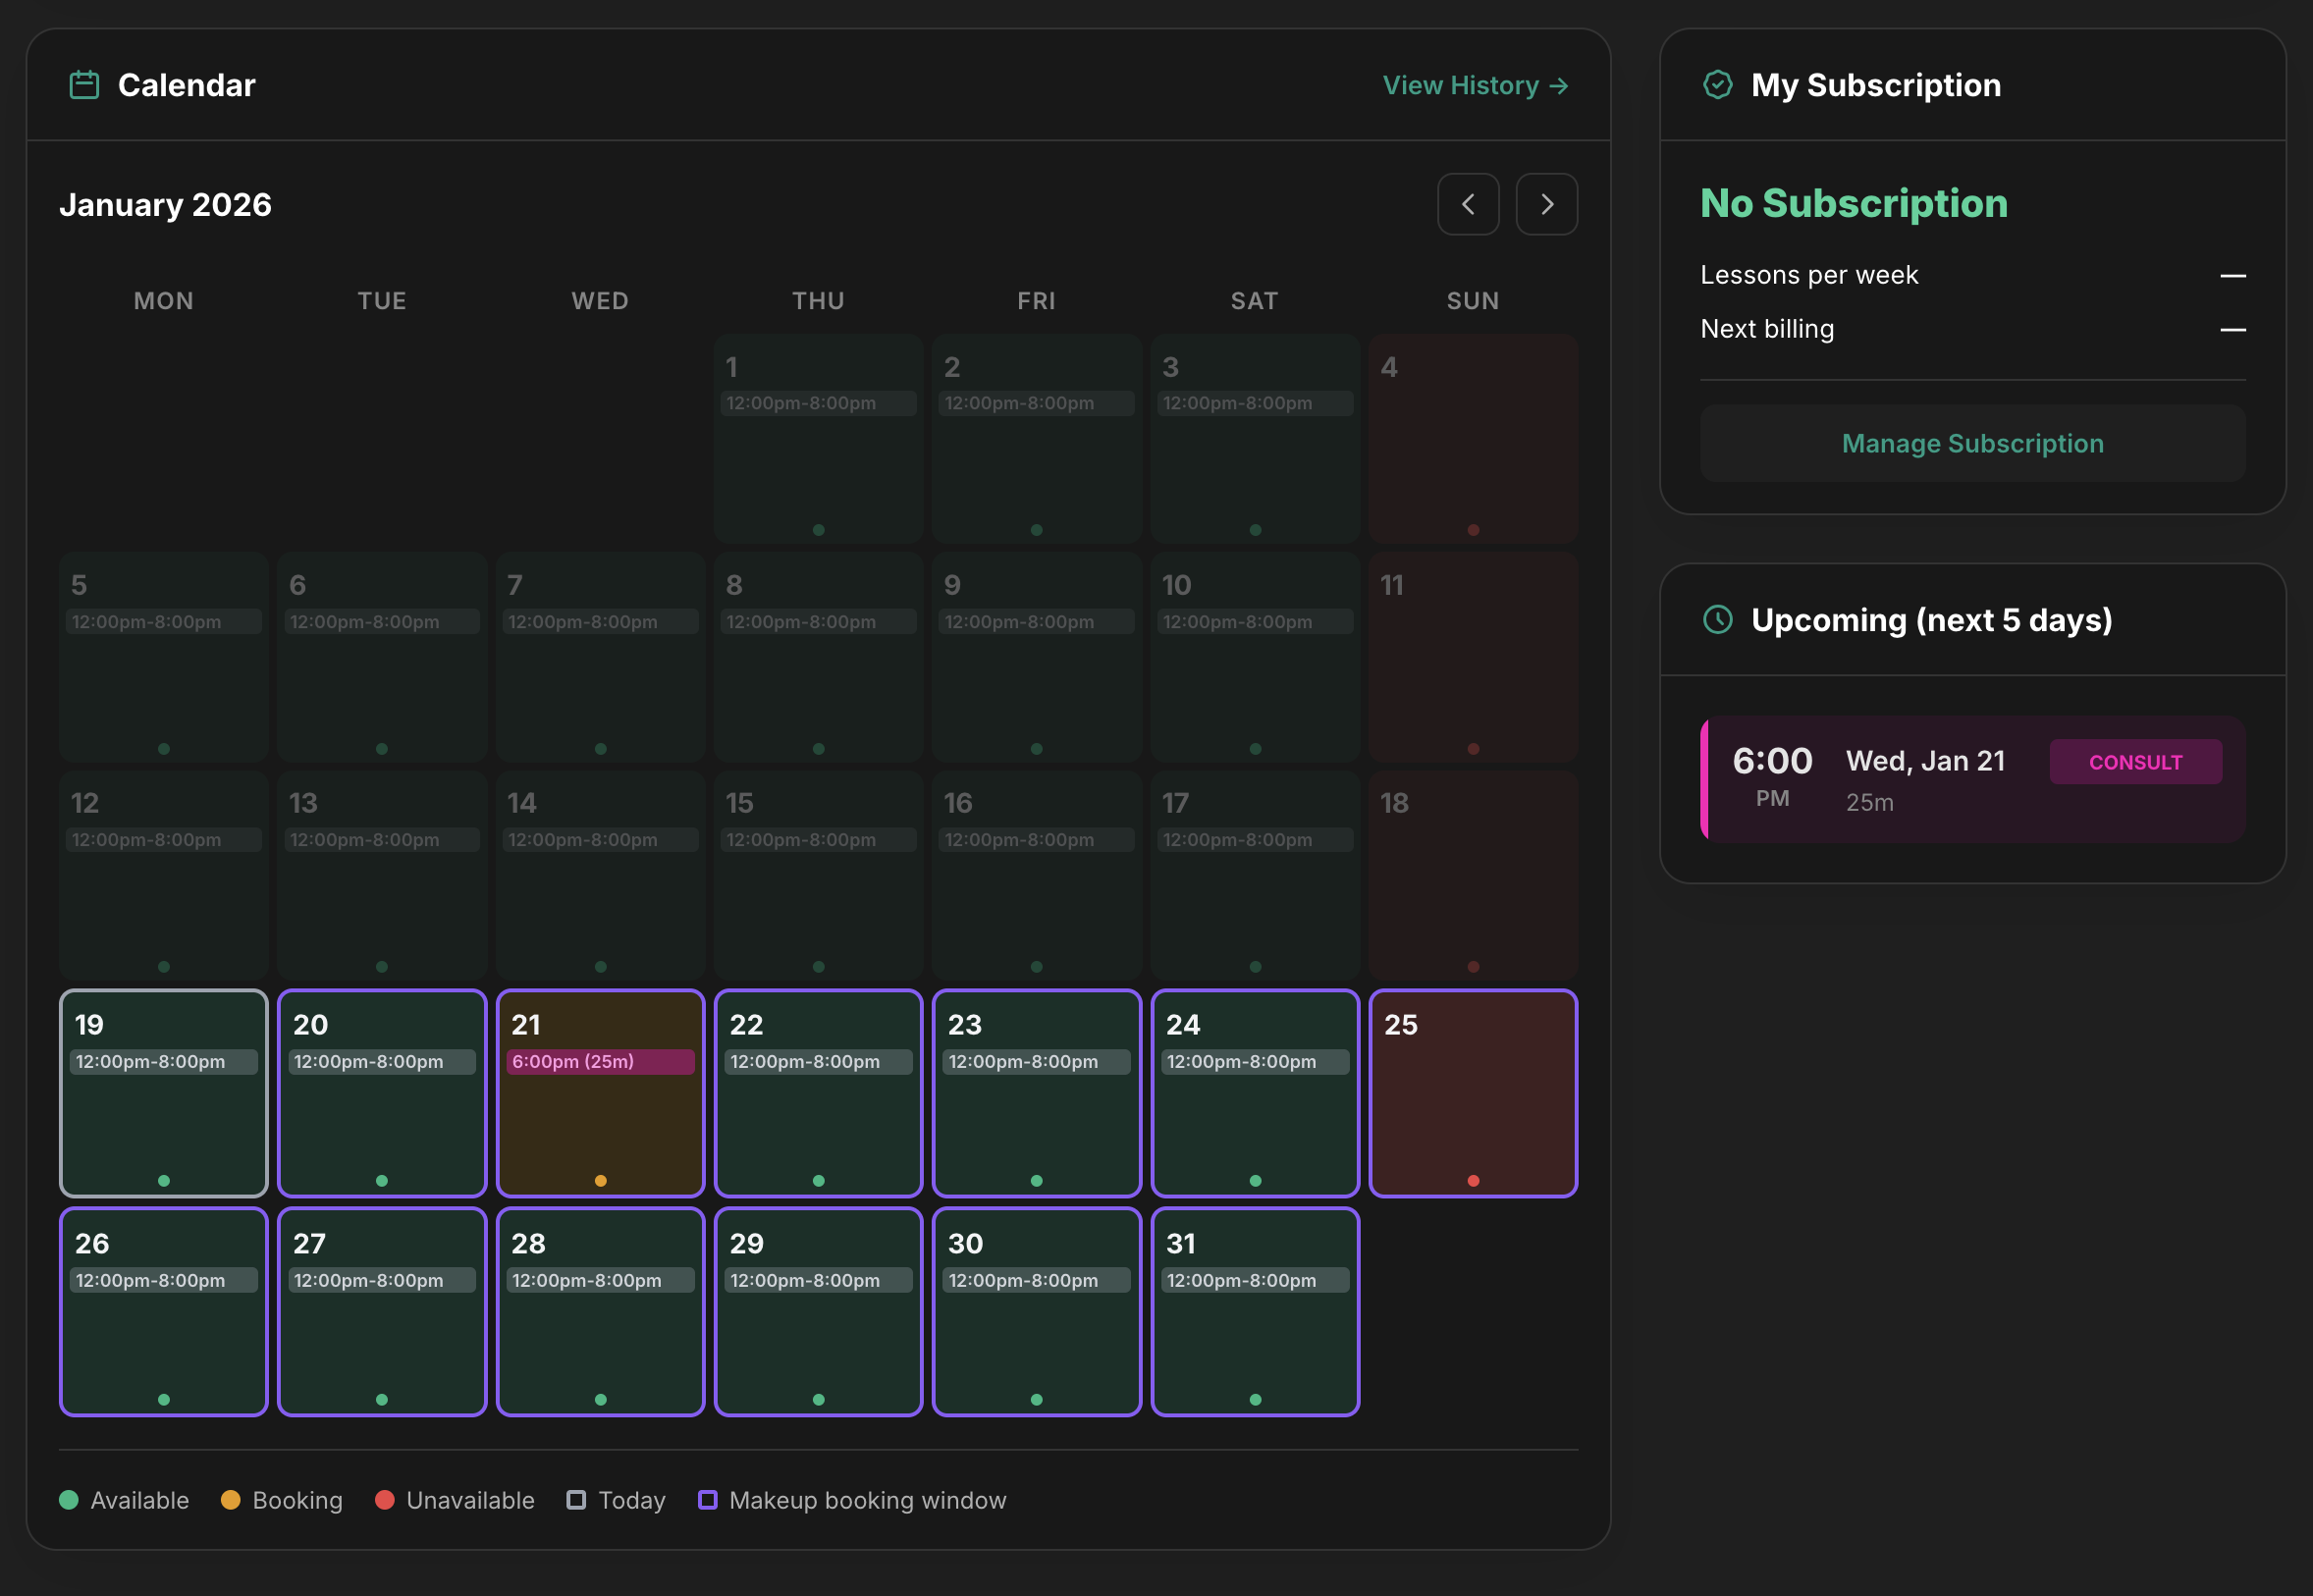Select the 12:00pm-8:00pm slot on January 1
Image resolution: width=2313 pixels, height=1596 pixels.
click(x=818, y=403)
